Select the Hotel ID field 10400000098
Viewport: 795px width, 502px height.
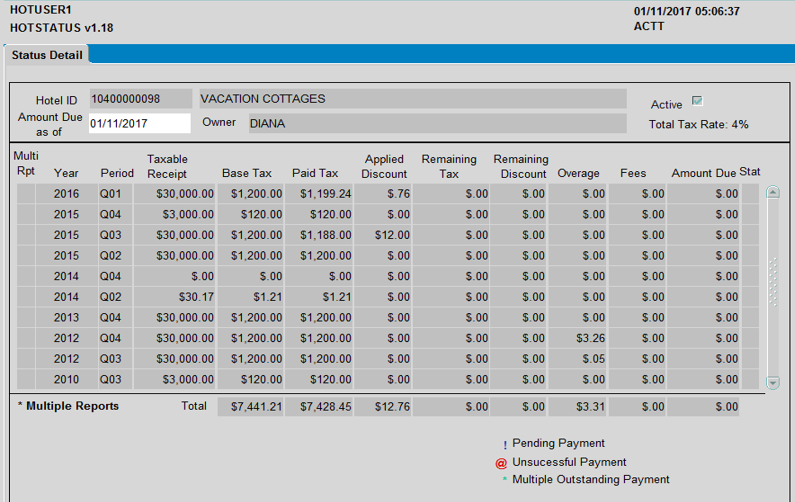coord(139,99)
